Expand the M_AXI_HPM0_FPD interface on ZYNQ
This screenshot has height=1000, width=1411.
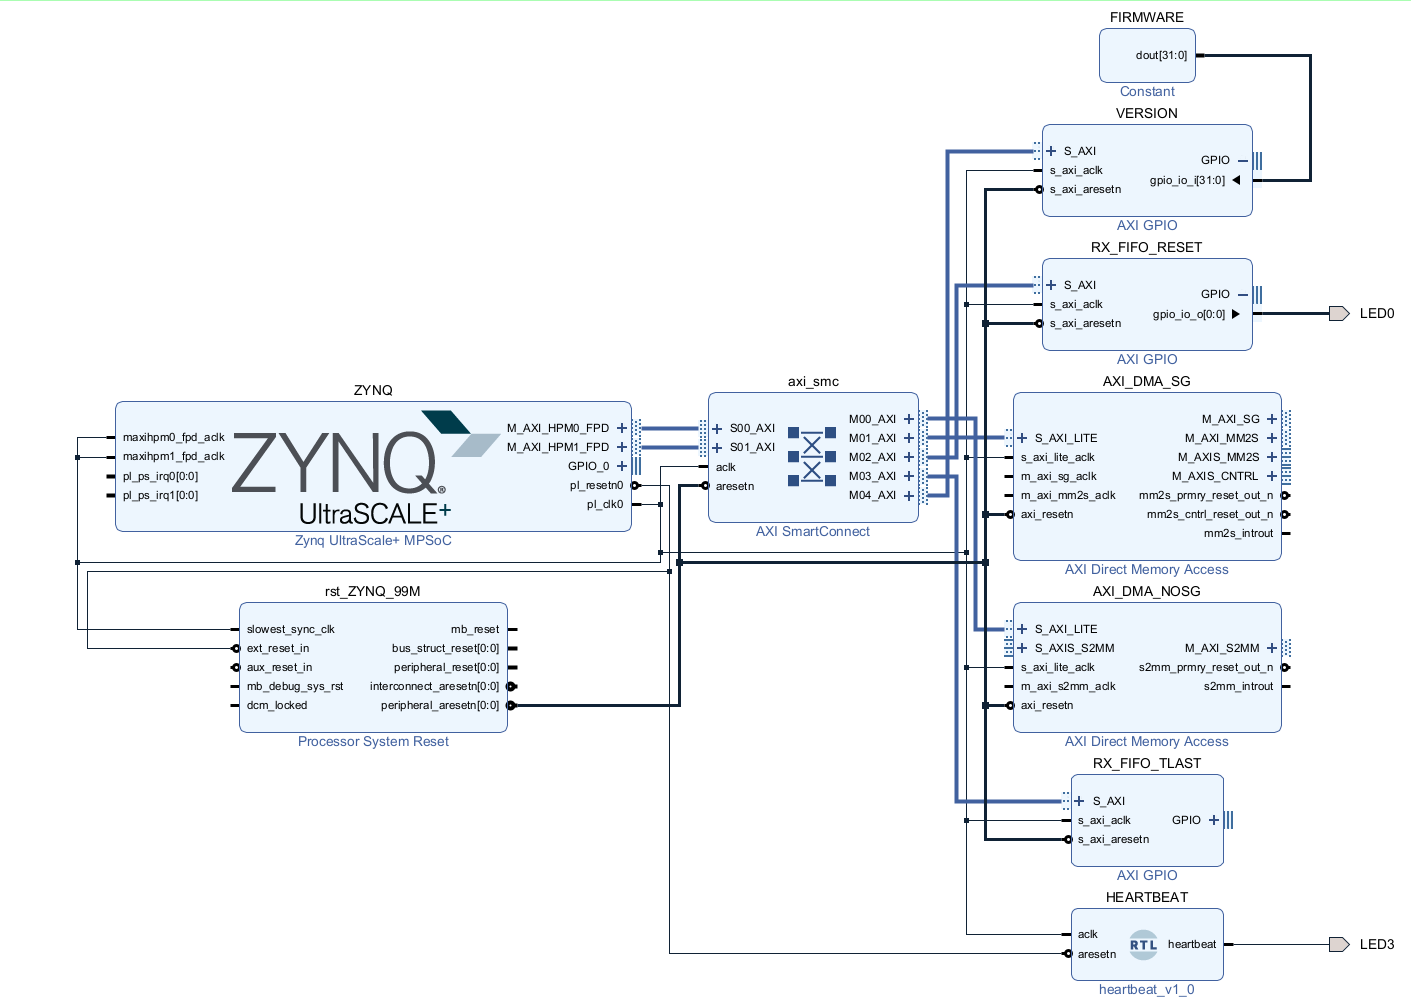pos(622,428)
